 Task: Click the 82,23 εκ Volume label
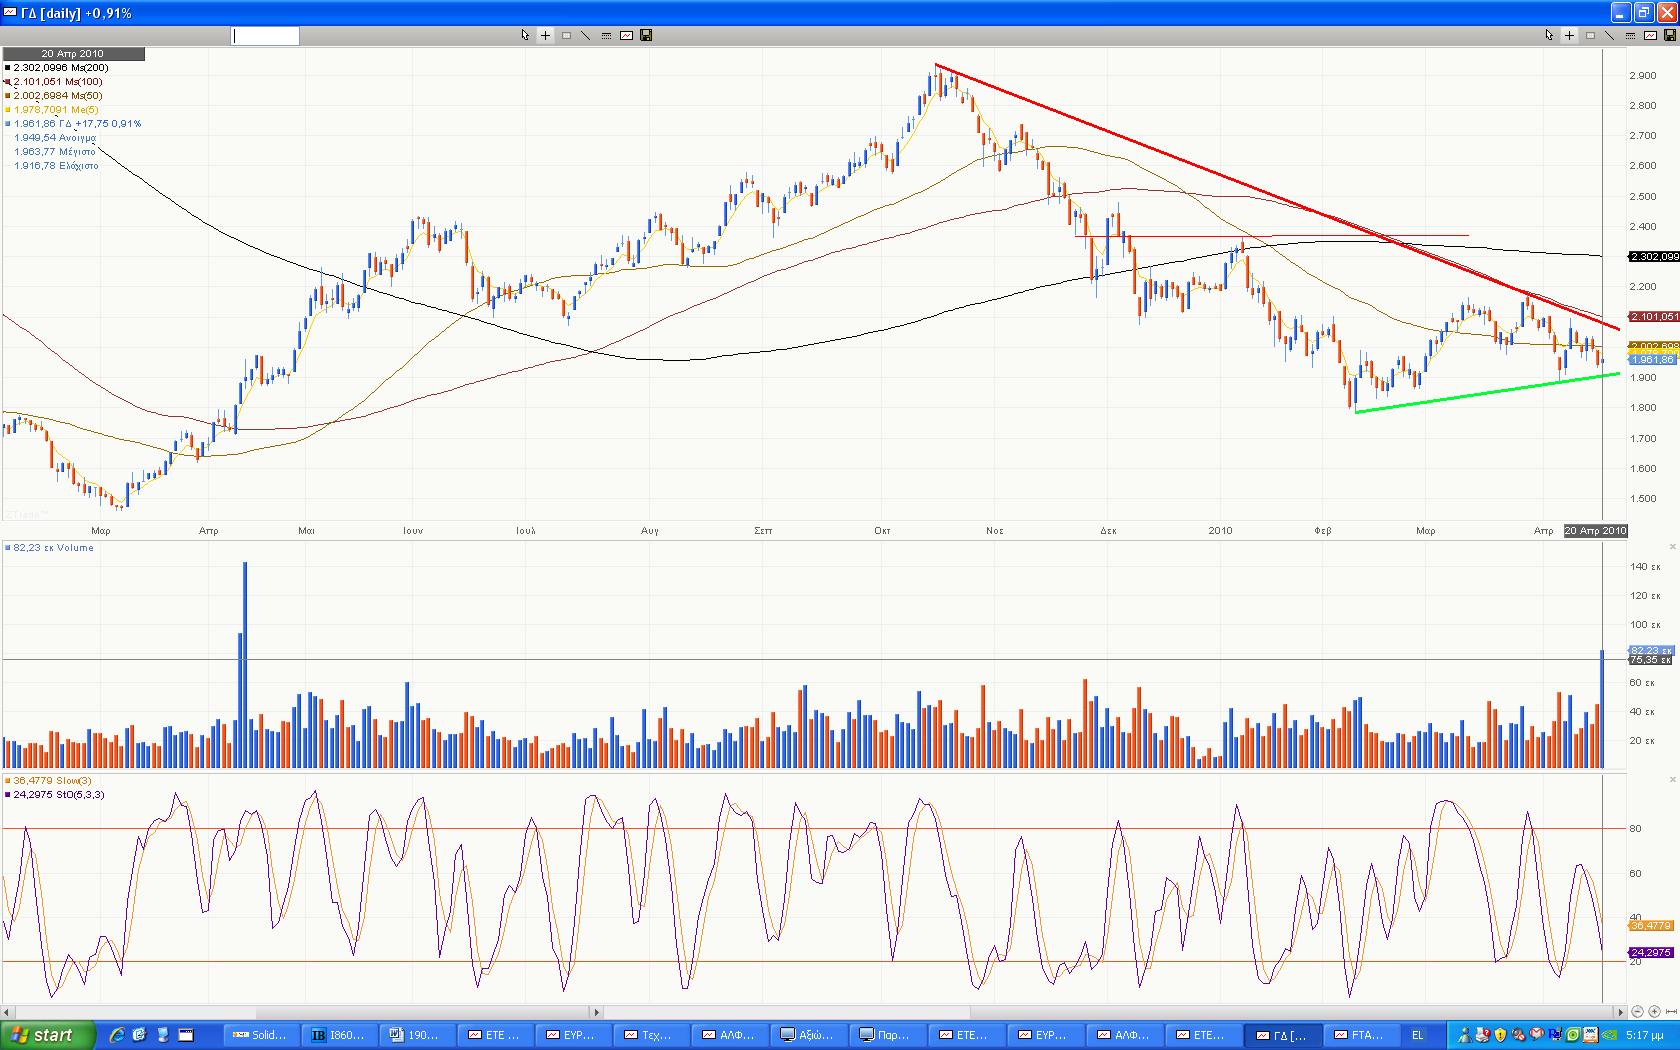tap(50, 548)
